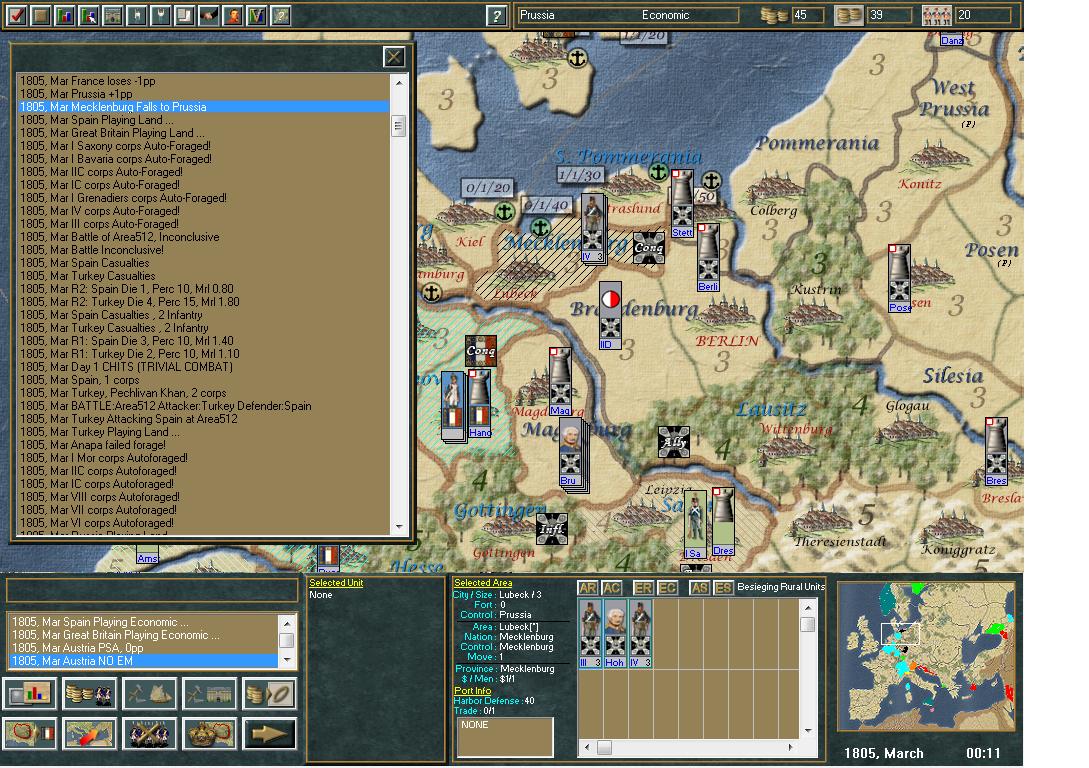Click the territory to French flag button
Viewport: 1089px width, 768px height.
coord(30,733)
